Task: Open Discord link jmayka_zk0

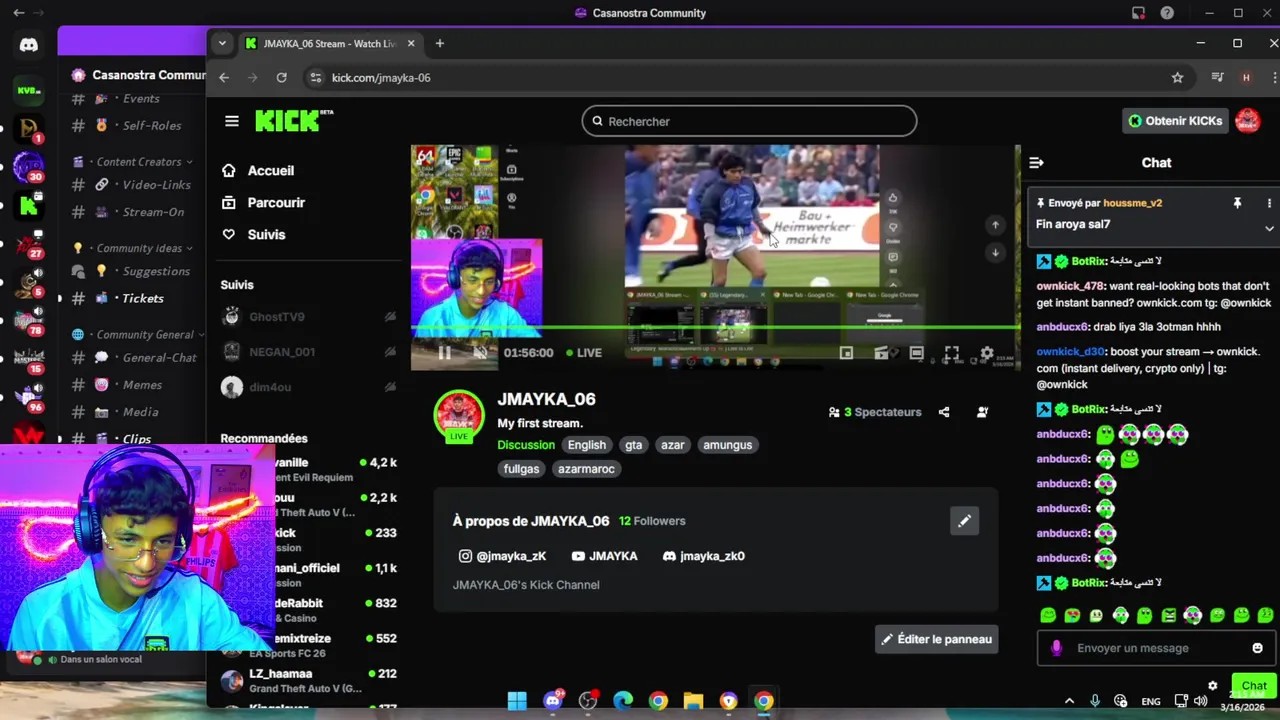Action: 704,556
